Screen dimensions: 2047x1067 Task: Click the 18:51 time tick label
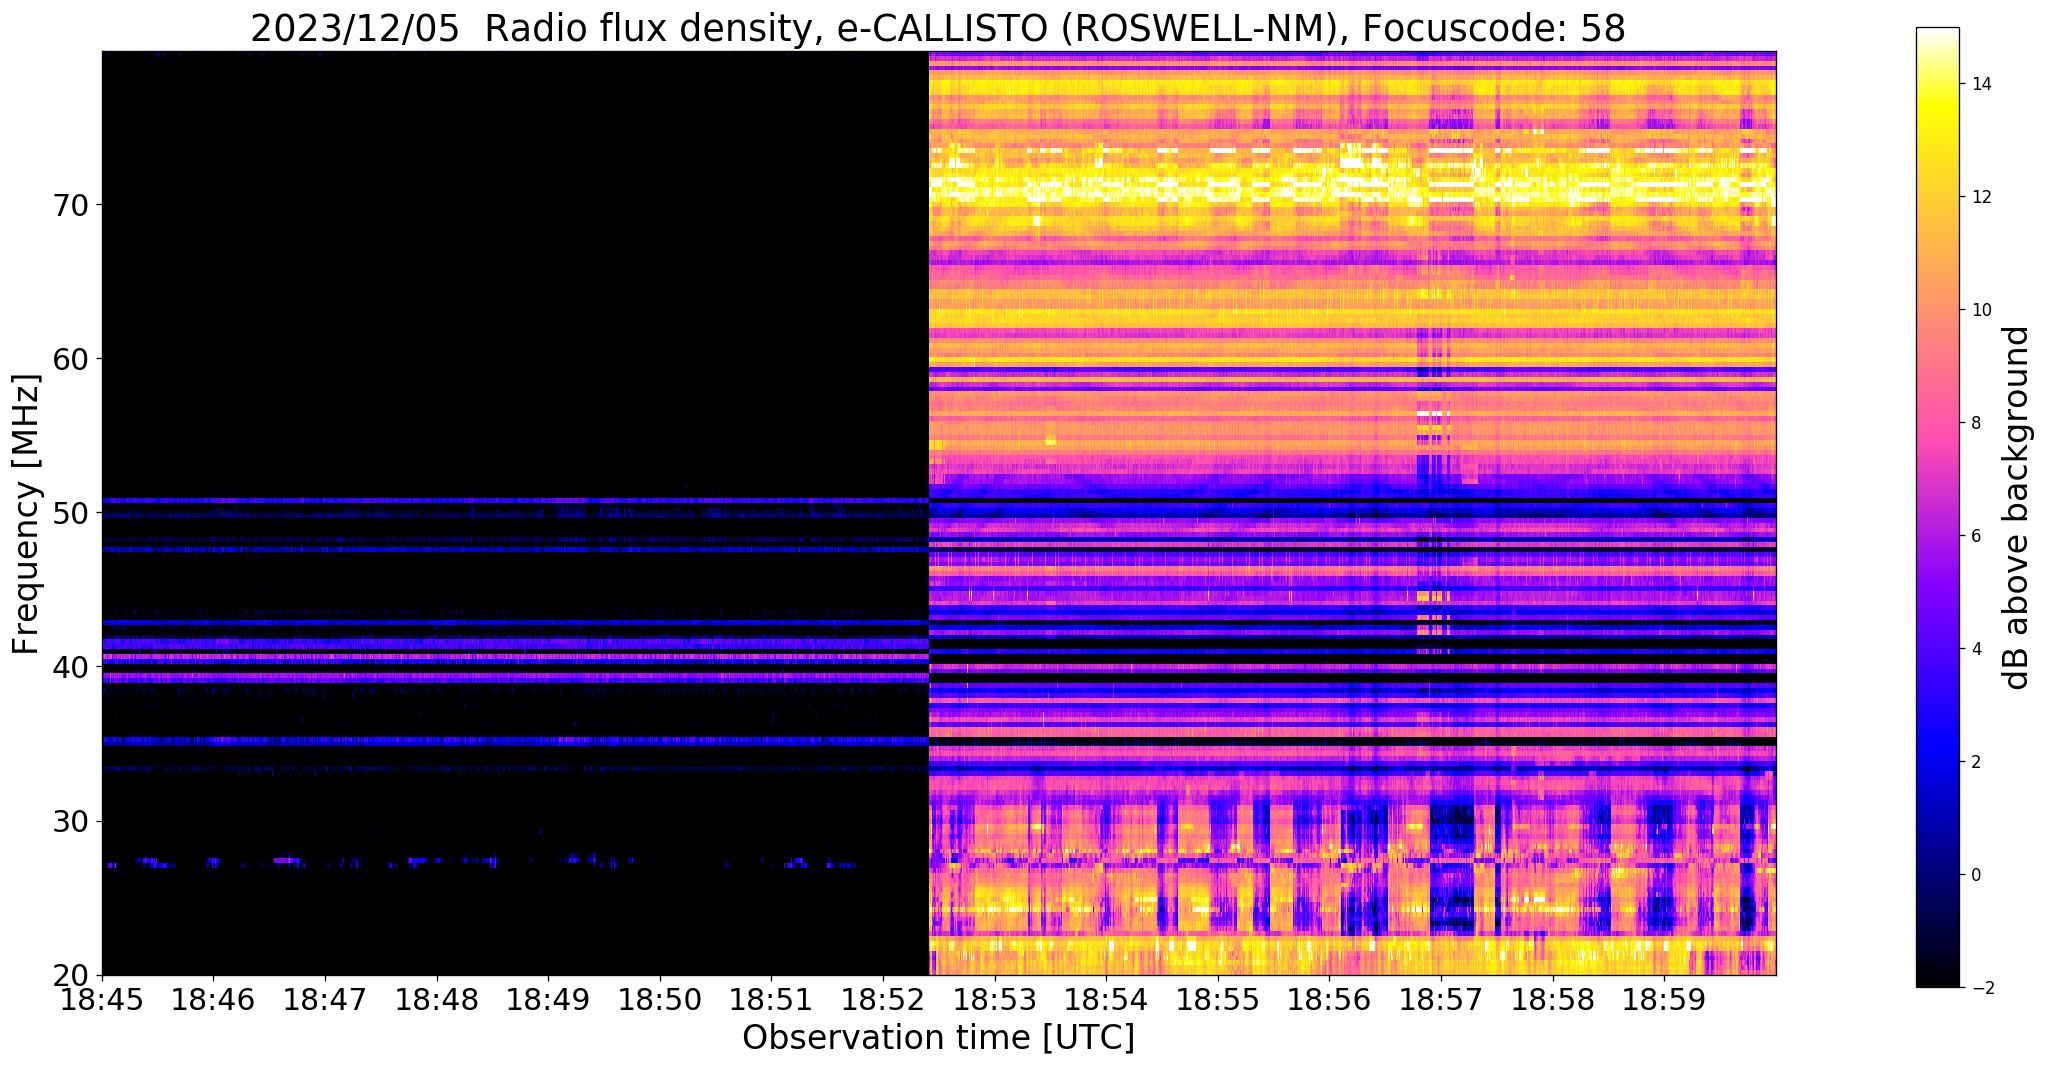771,1000
